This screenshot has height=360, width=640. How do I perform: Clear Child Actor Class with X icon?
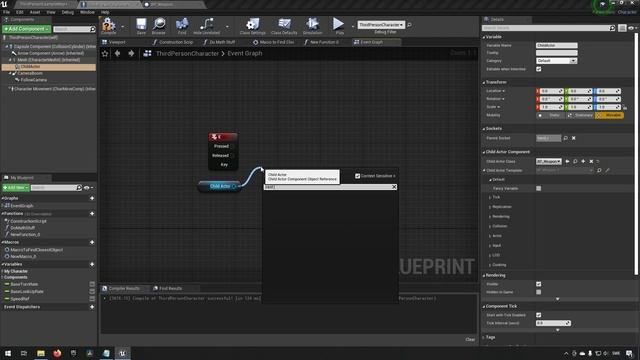coord(591,161)
